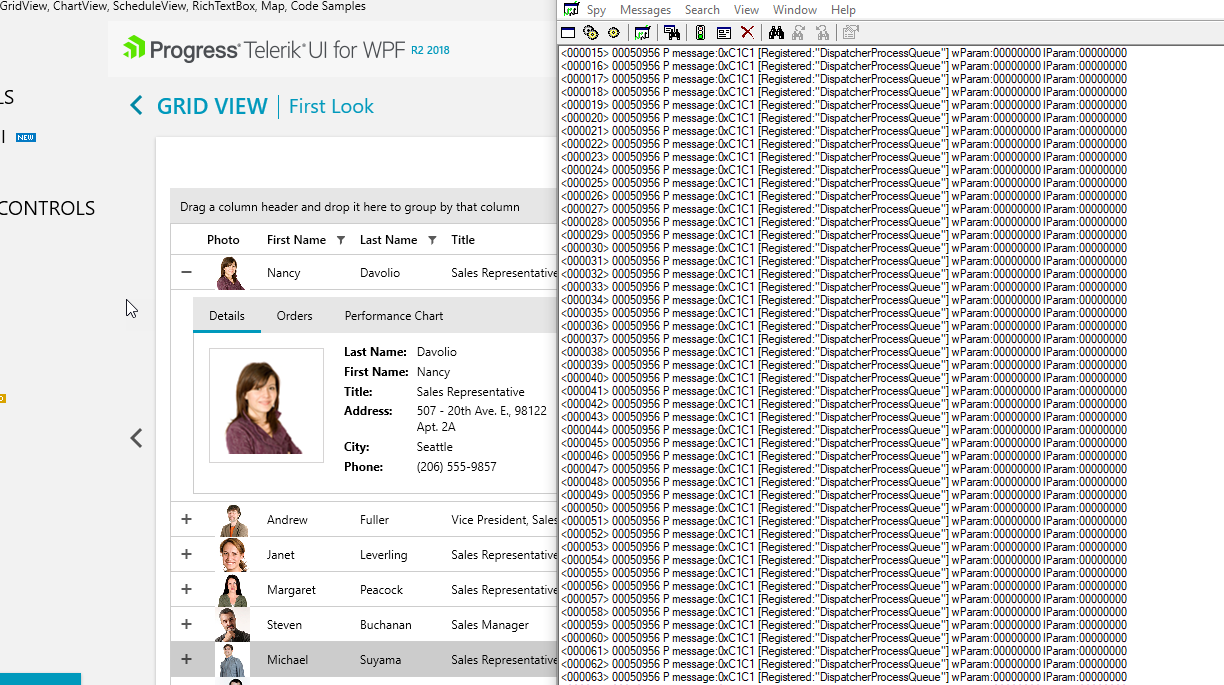This screenshot has width=1224, height=685.
Task: Open the Window menu
Action: 795,9
